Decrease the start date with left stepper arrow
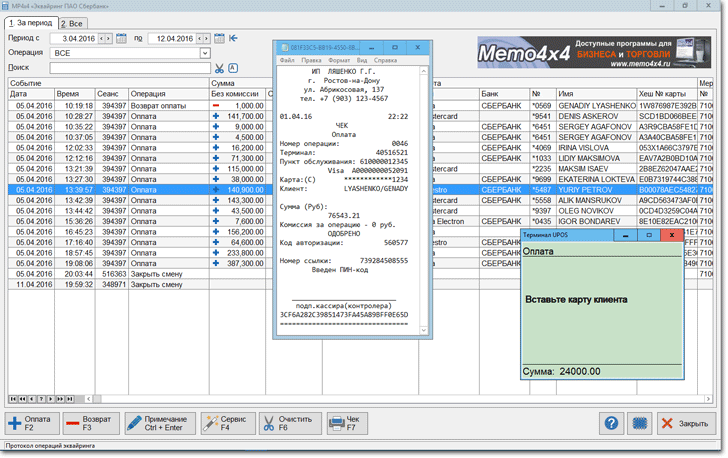Viewport: 728px width, 458px height. click(102, 39)
